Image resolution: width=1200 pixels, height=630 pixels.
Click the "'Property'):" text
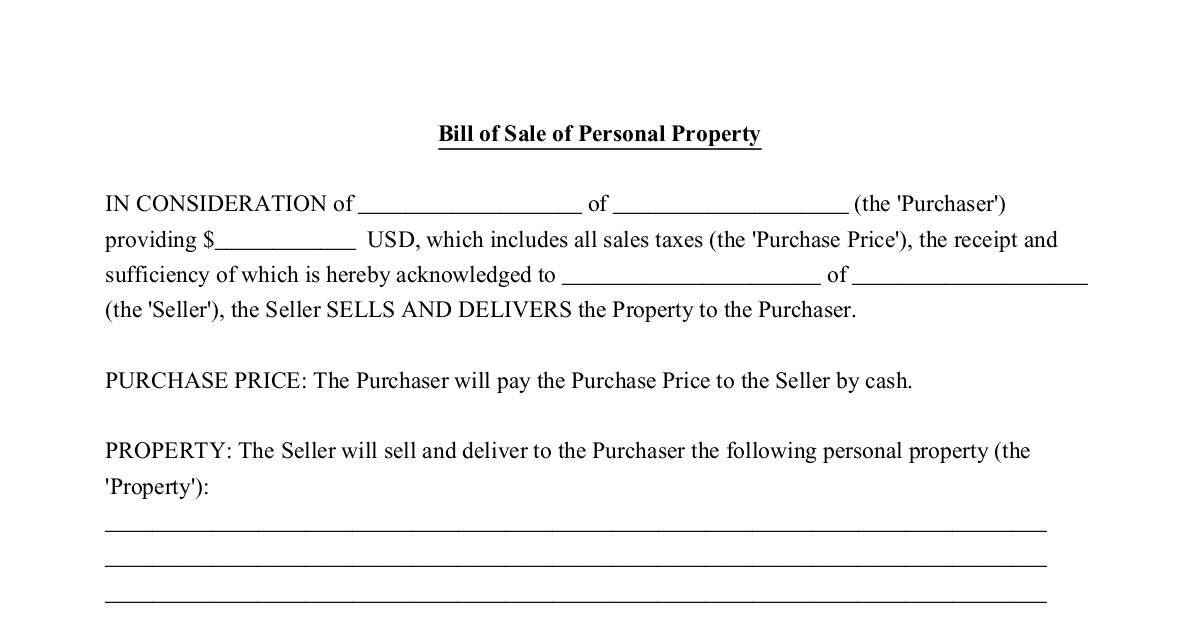coord(156,487)
